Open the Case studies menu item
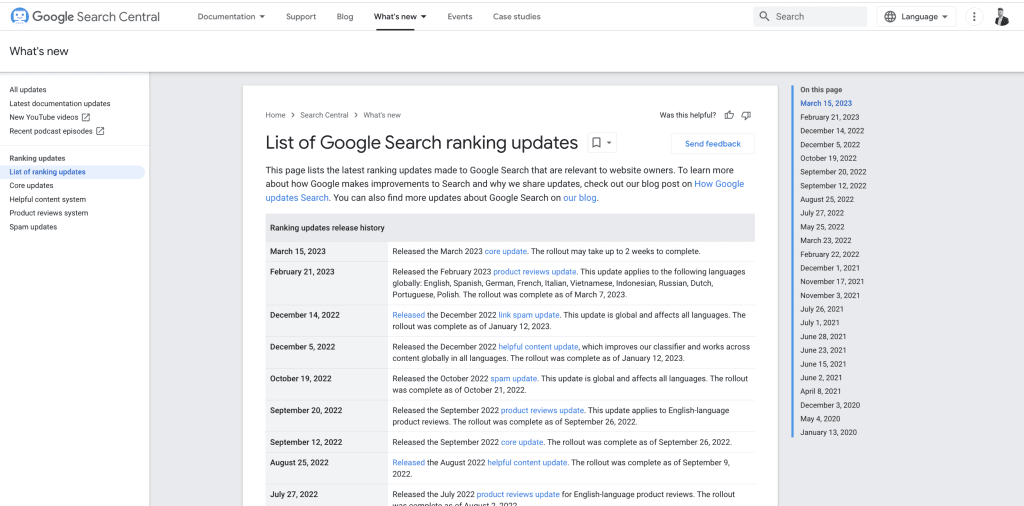 pos(517,16)
